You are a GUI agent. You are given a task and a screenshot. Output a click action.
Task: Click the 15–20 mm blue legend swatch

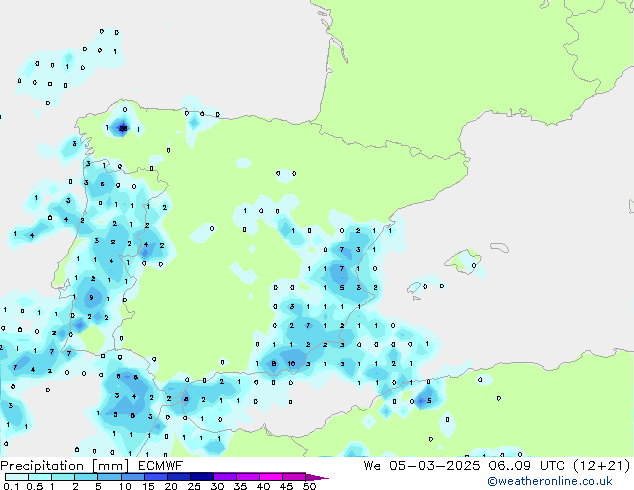(x=155, y=477)
